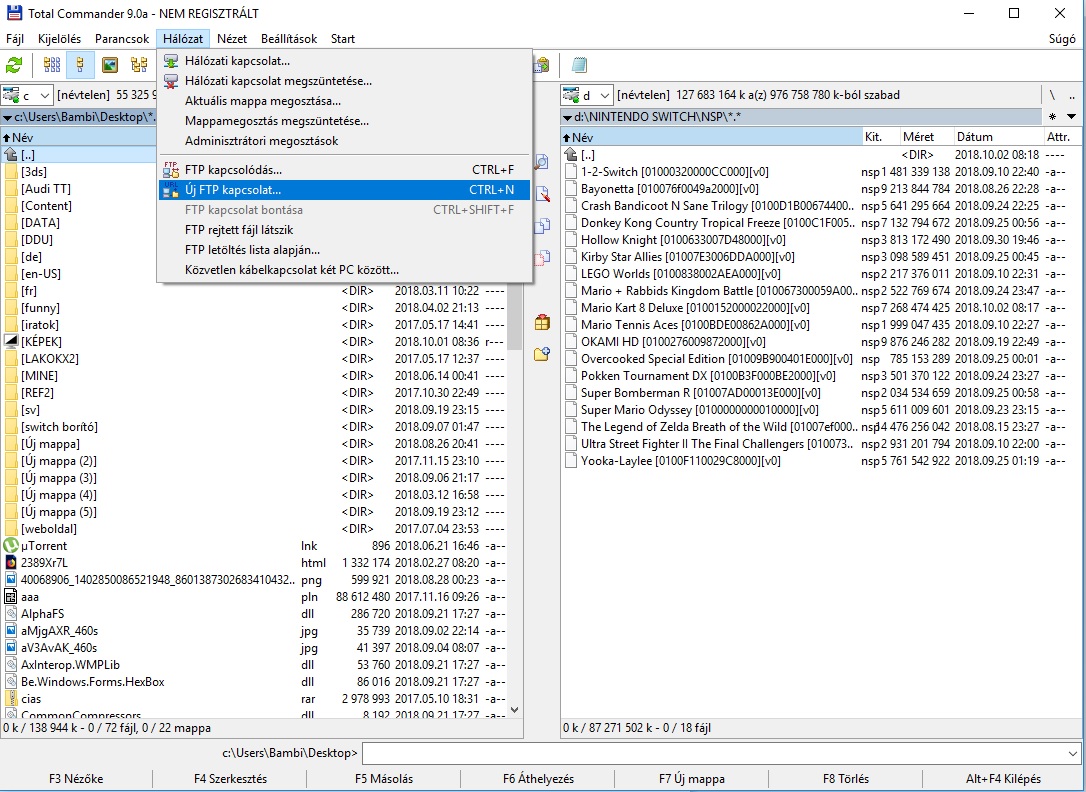The width and height of the screenshot is (1086, 792).
Task: Click the µTorrent shortcut icon
Action: 10,546
